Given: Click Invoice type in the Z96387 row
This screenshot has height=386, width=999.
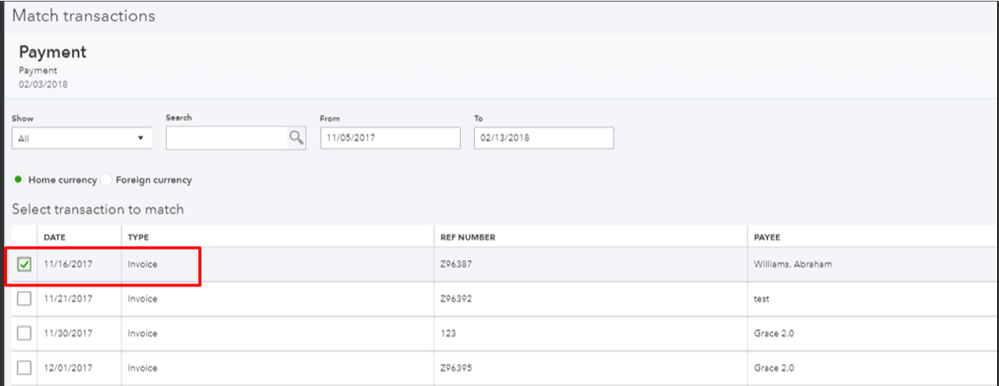Looking at the screenshot, I should pyautogui.click(x=142, y=264).
